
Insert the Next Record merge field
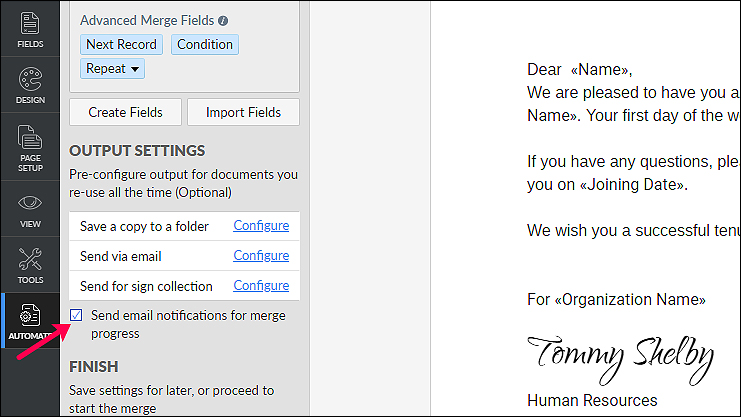121,44
